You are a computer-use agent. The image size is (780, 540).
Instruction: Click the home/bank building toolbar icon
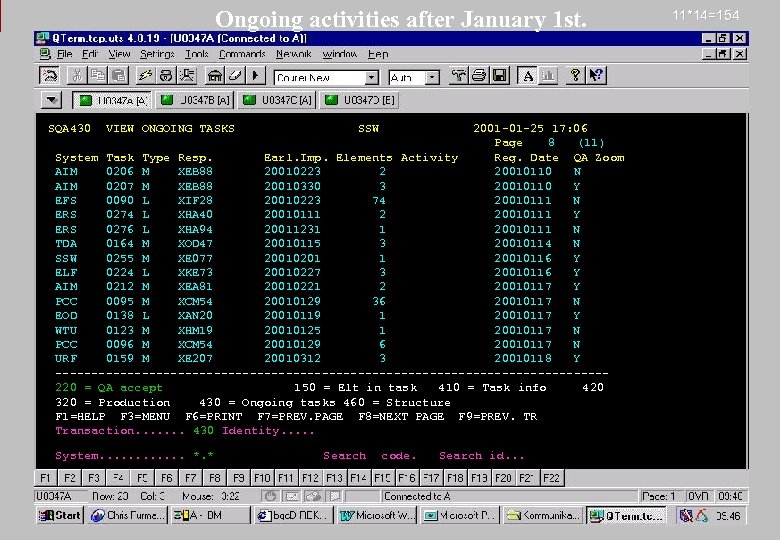[x=215, y=76]
